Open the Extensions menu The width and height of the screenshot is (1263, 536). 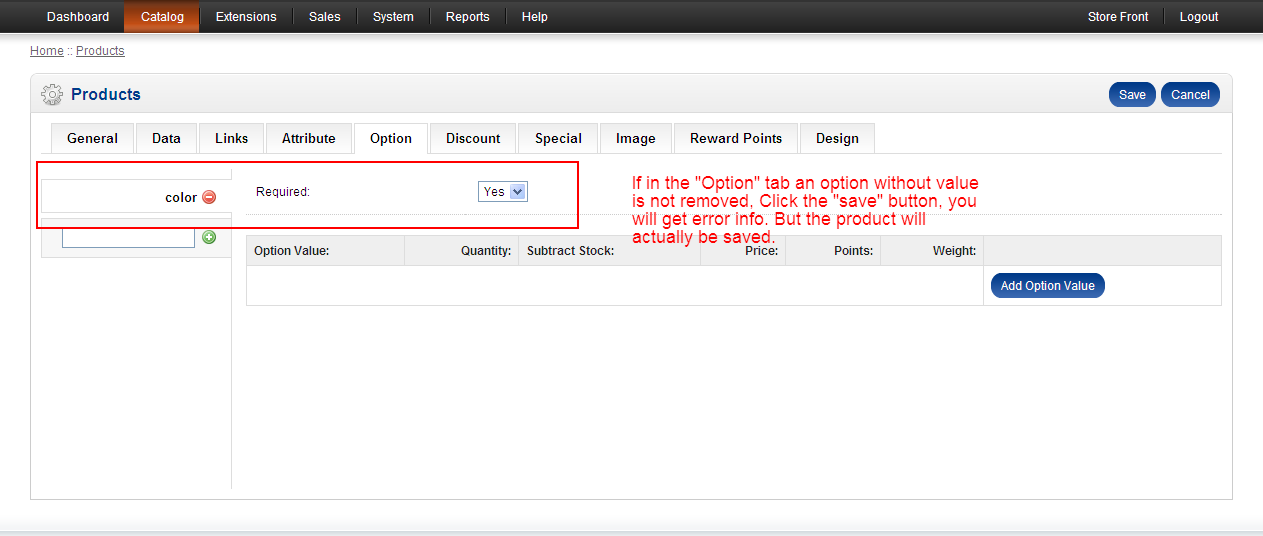tap(246, 17)
